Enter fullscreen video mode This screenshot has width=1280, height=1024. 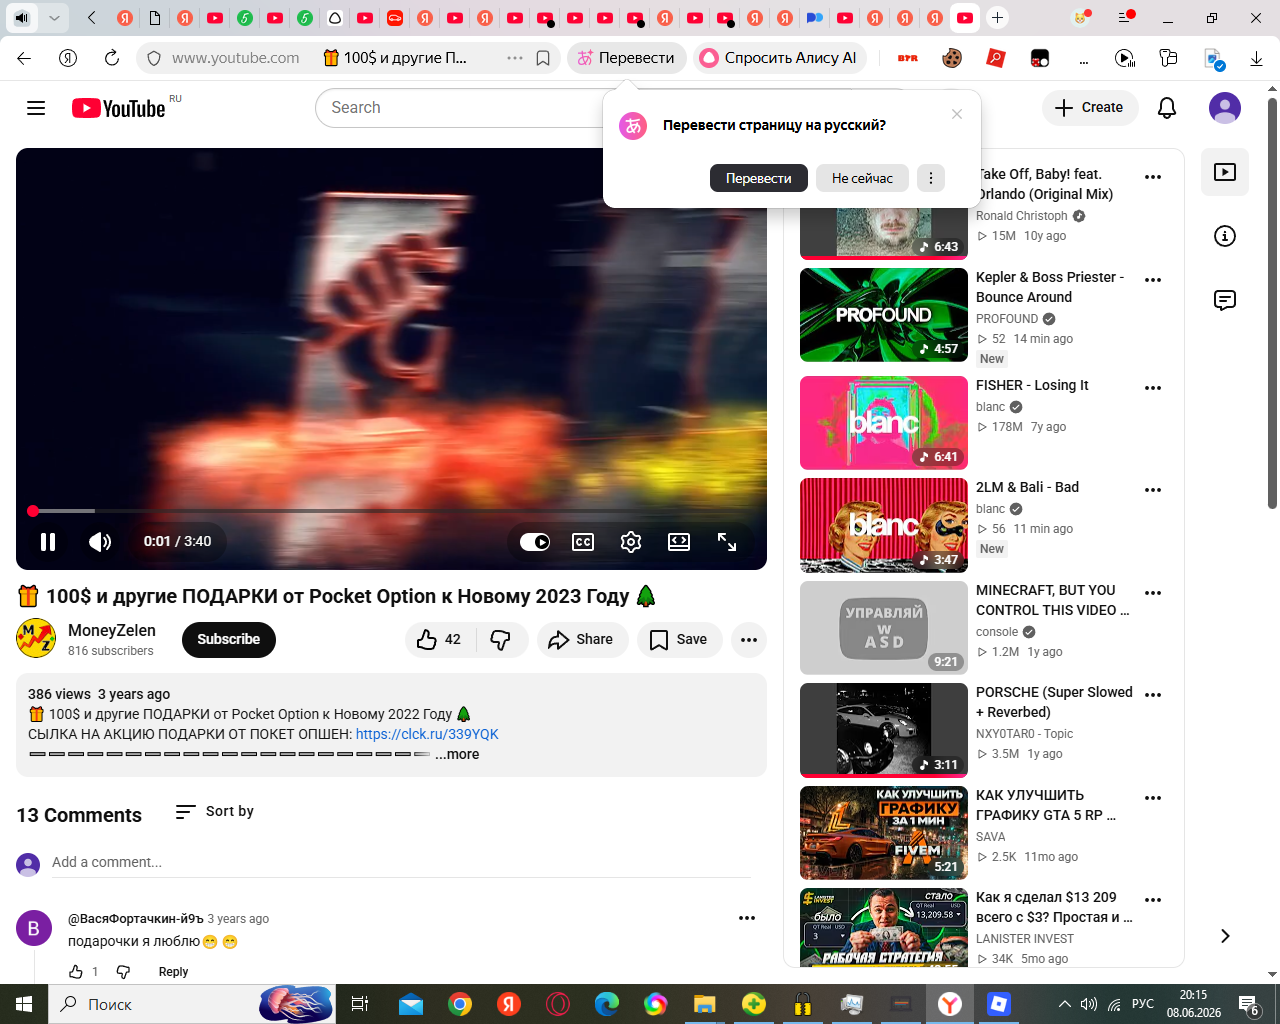pos(727,542)
